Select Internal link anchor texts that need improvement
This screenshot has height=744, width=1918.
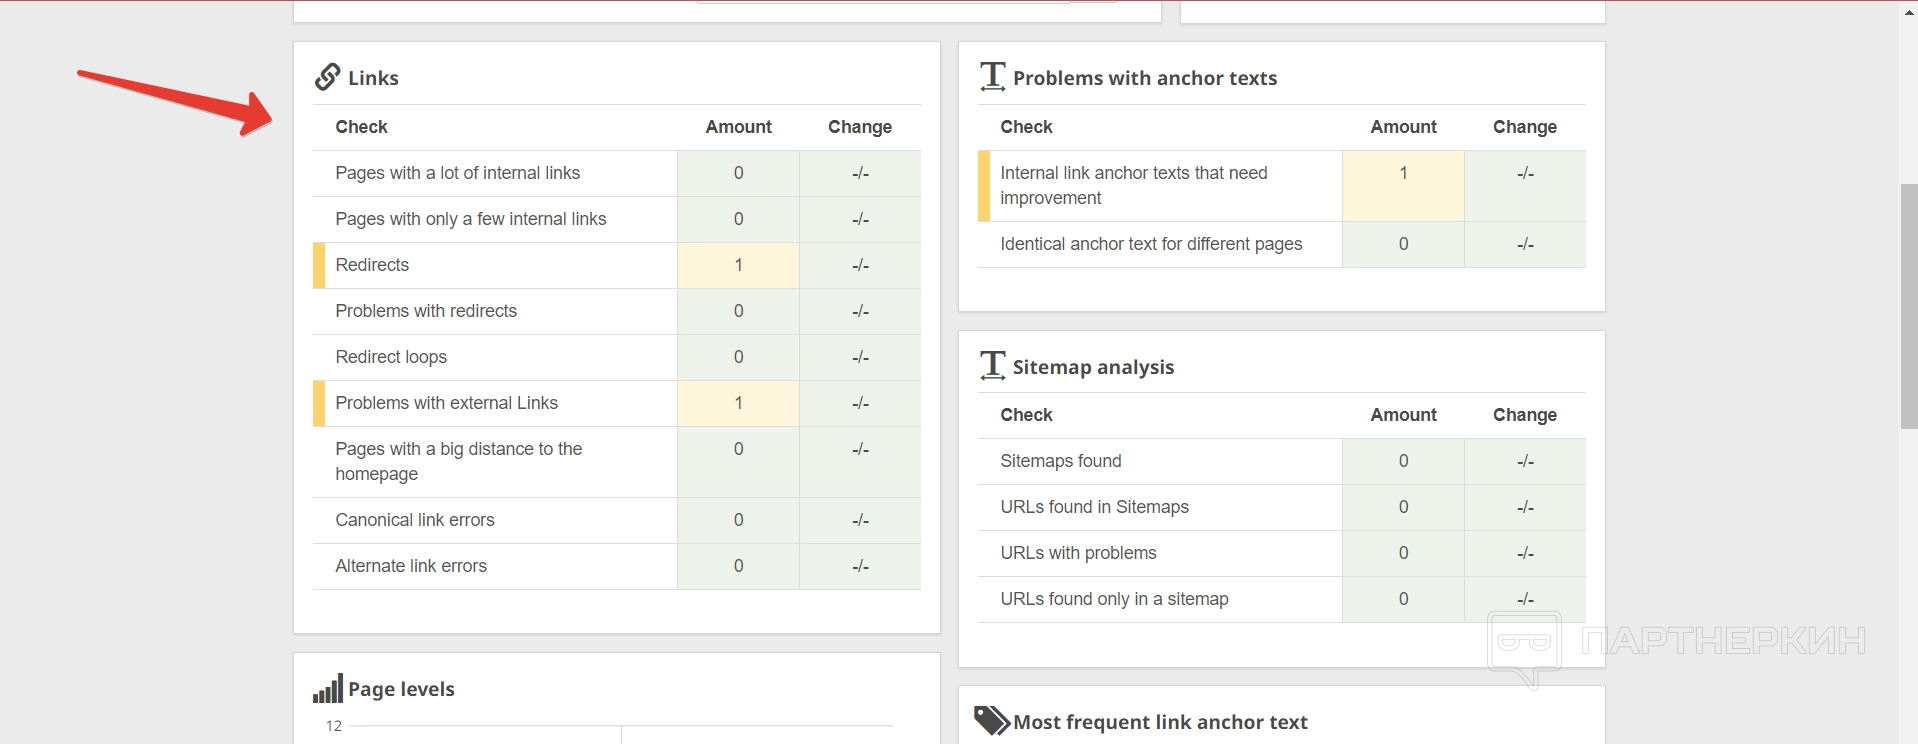coord(1133,185)
